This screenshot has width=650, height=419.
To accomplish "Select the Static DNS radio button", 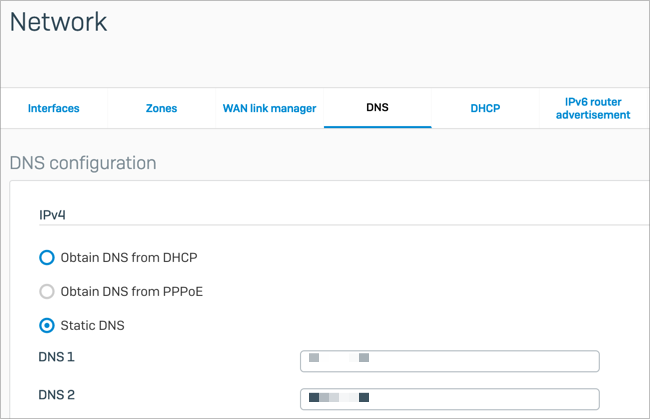I will point(47,325).
